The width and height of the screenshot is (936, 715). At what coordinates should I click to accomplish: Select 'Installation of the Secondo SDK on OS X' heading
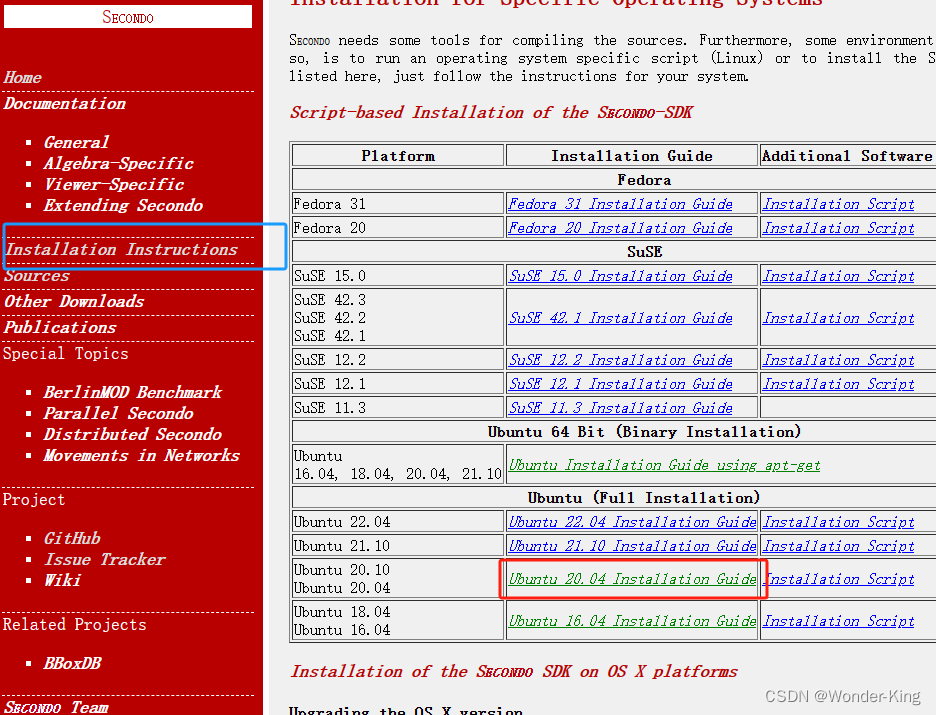[x=513, y=671]
